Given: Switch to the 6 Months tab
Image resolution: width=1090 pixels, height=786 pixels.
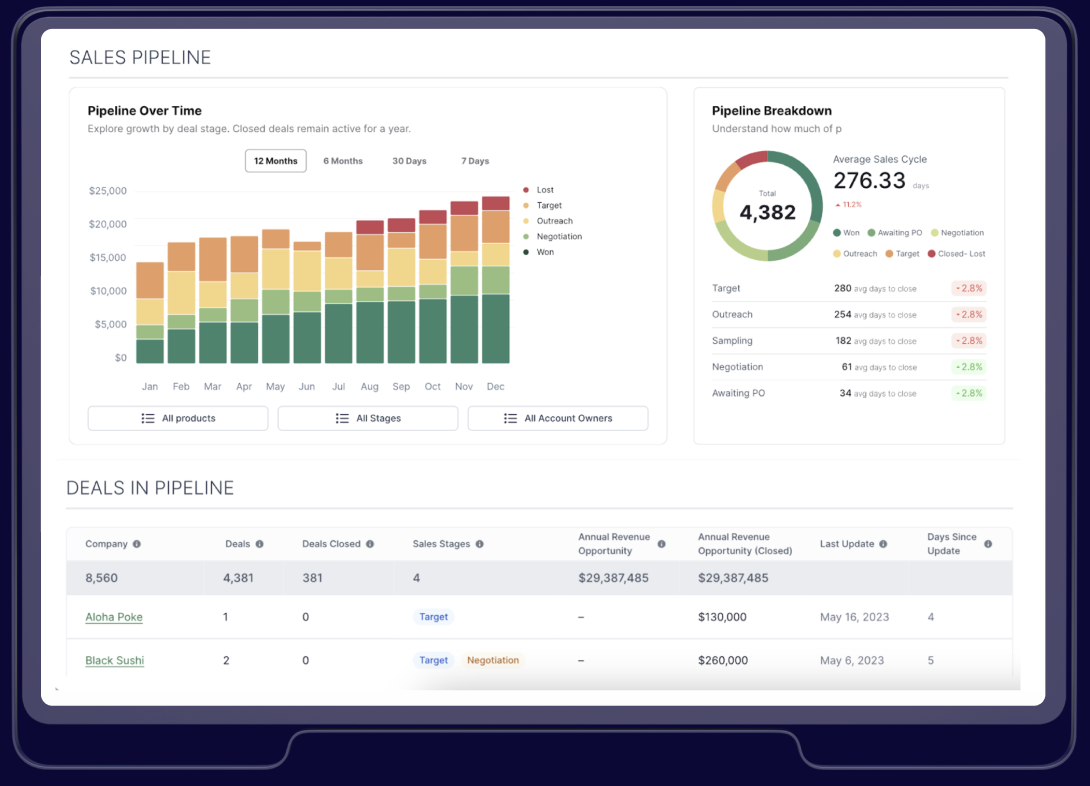Looking at the screenshot, I should (343, 161).
